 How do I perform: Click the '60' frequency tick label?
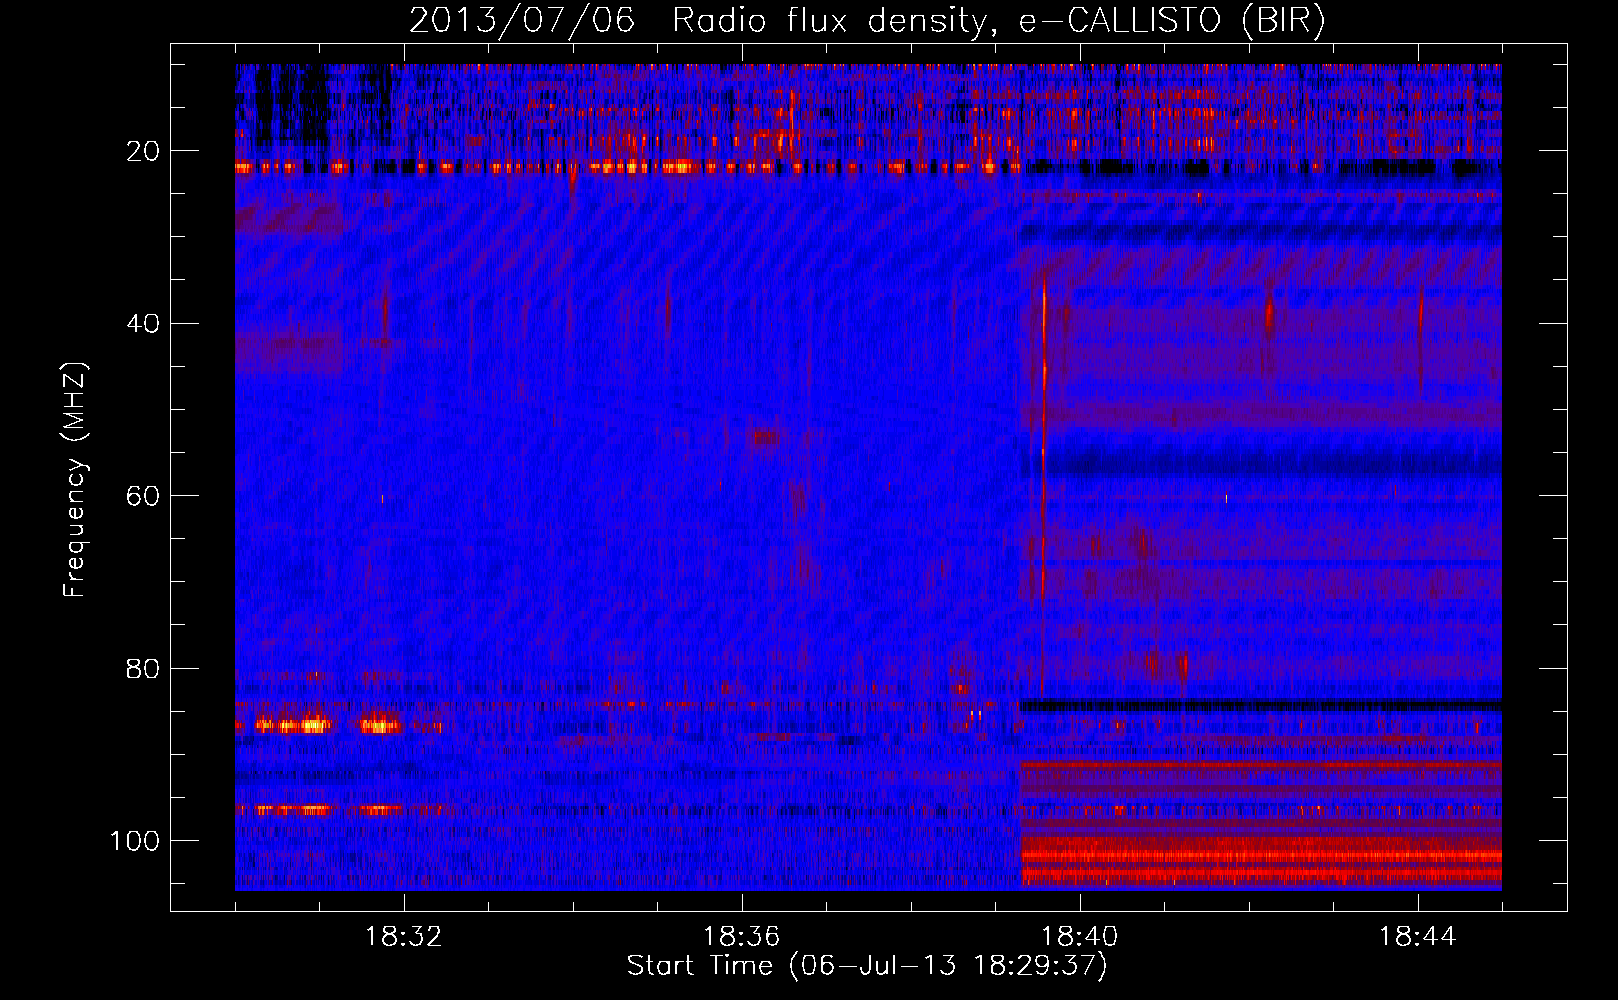144,496
